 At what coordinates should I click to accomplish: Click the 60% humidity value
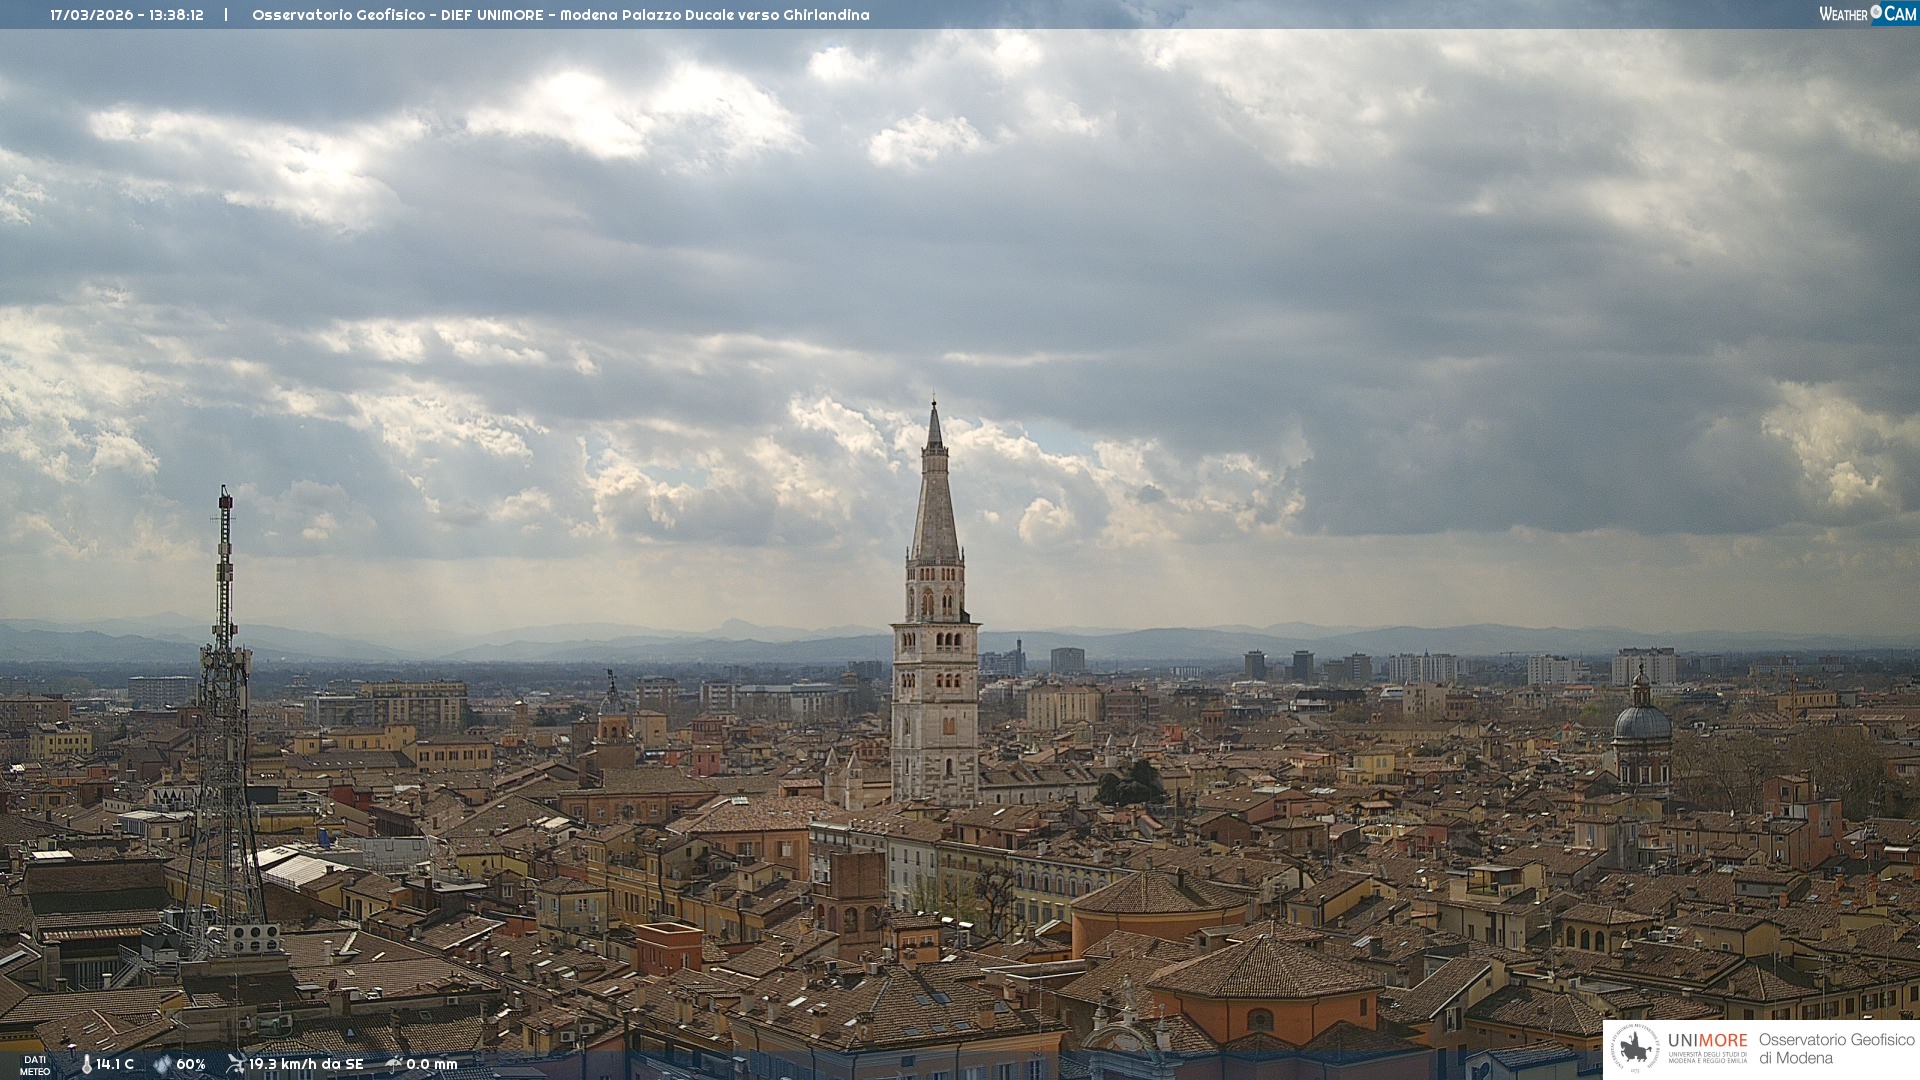[191, 1064]
